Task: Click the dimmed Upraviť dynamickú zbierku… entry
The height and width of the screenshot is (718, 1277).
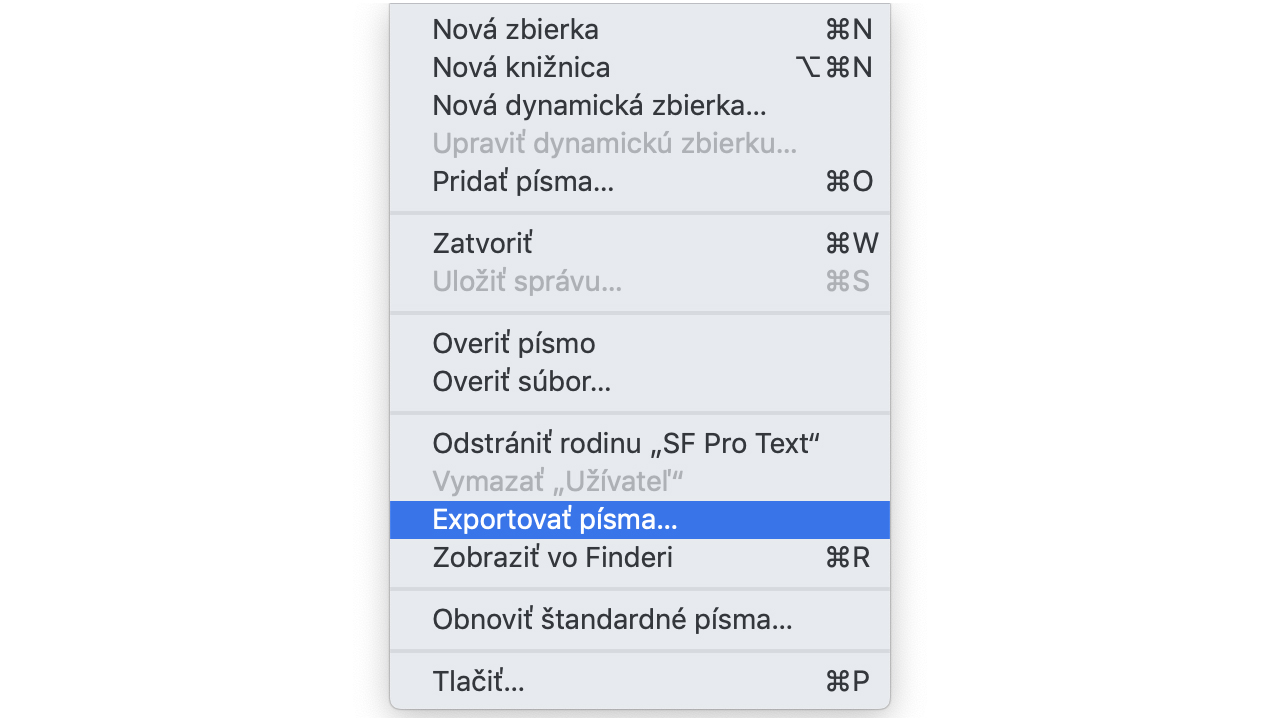Action: (639, 144)
